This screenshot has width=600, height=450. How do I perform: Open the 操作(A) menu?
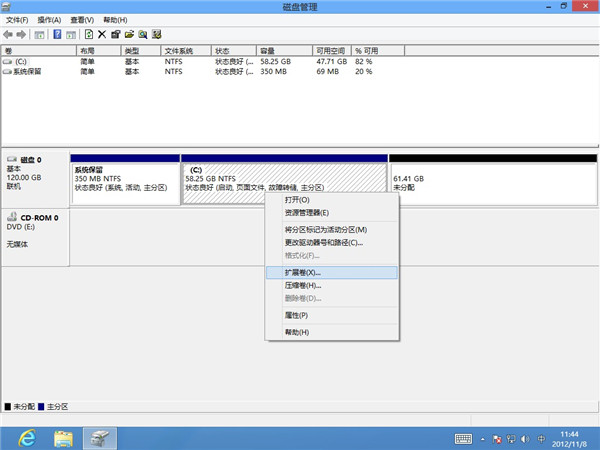coord(49,20)
